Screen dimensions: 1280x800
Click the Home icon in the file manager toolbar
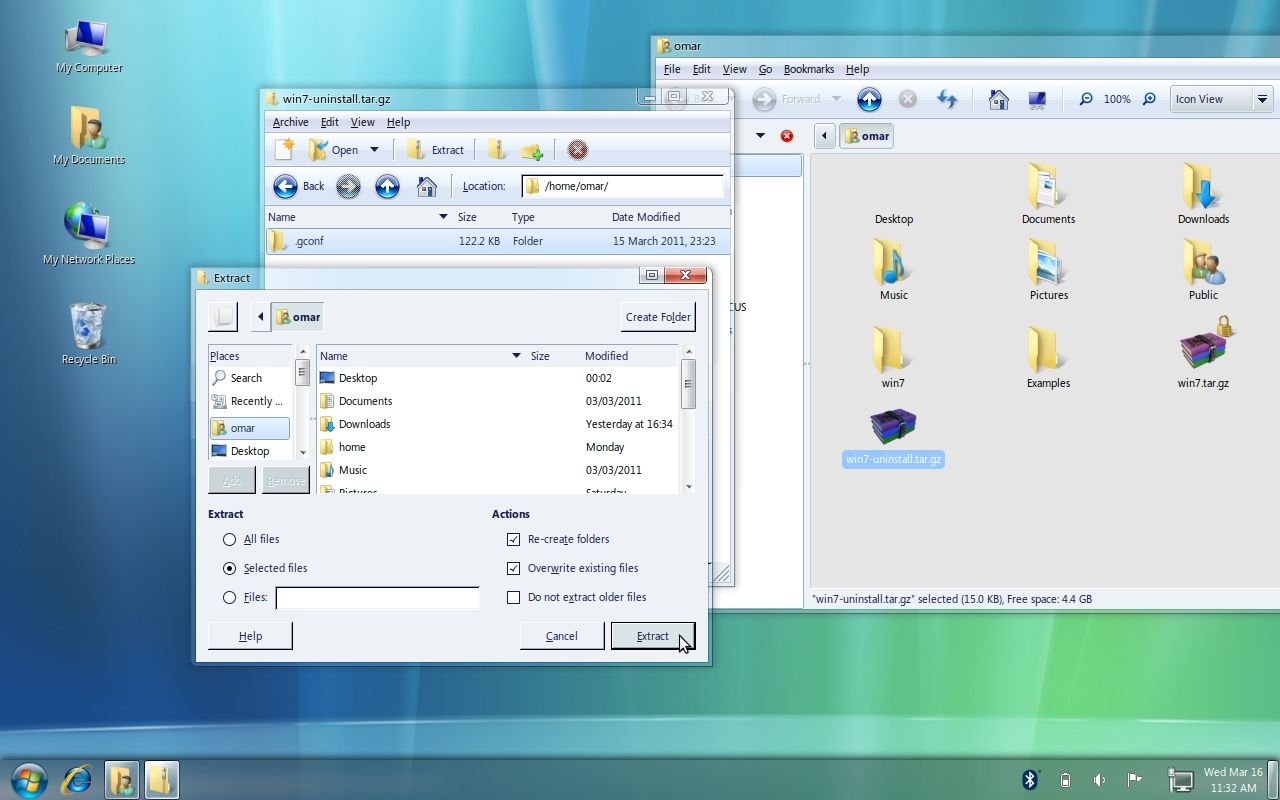[x=998, y=99]
